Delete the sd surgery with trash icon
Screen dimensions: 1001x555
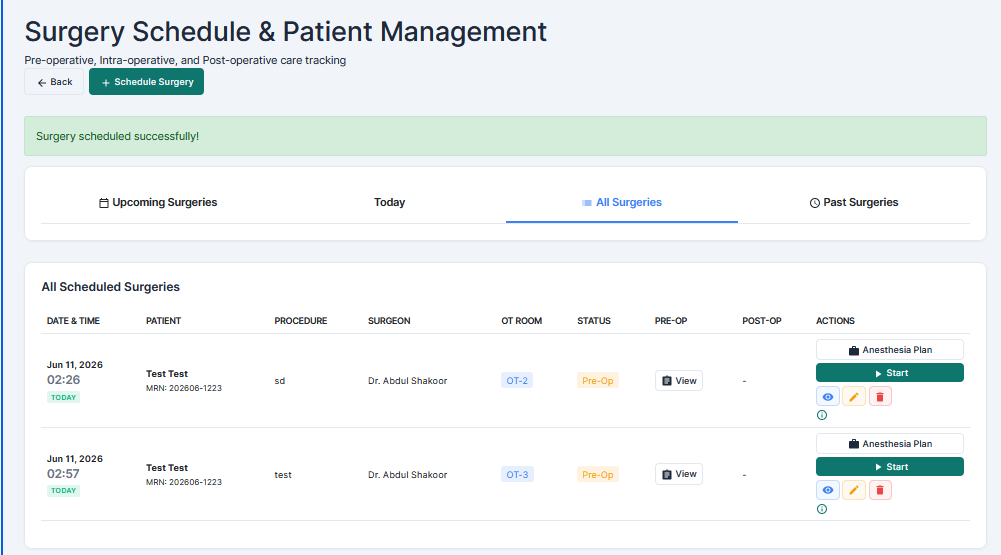[x=880, y=397]
